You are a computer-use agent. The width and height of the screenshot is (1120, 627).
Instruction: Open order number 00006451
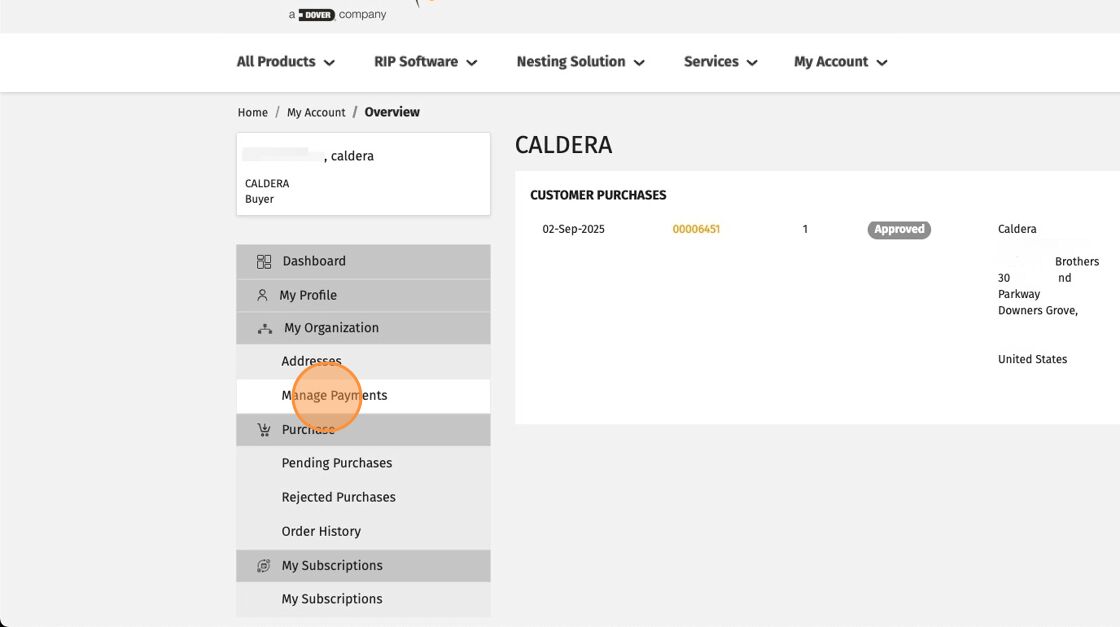[696, 229]
